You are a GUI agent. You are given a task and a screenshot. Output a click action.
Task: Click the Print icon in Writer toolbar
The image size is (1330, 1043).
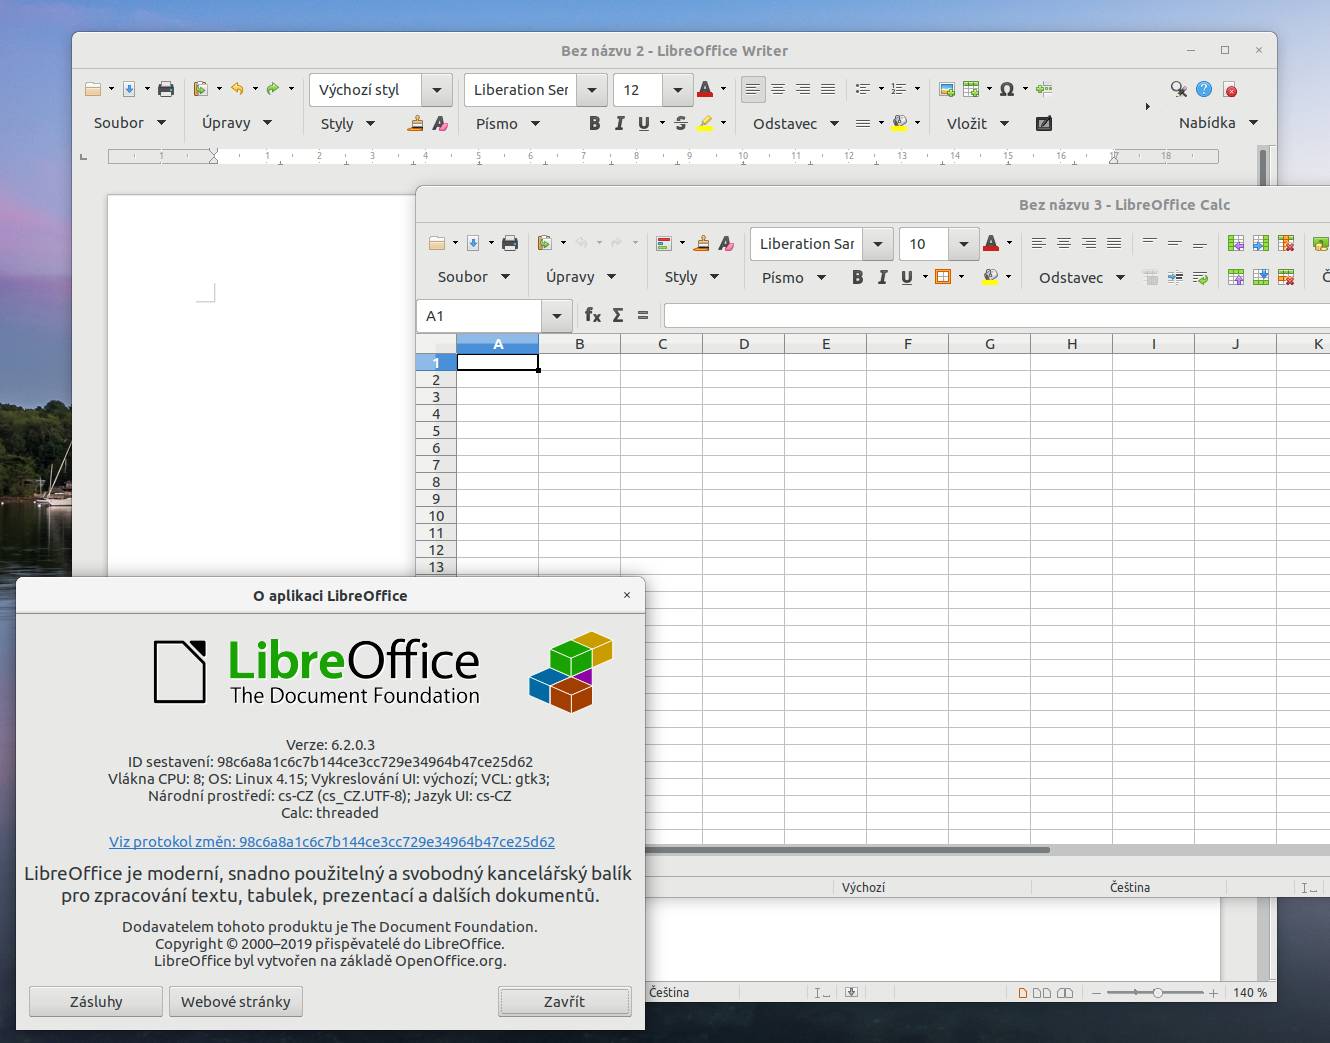[x=166, y=89]
